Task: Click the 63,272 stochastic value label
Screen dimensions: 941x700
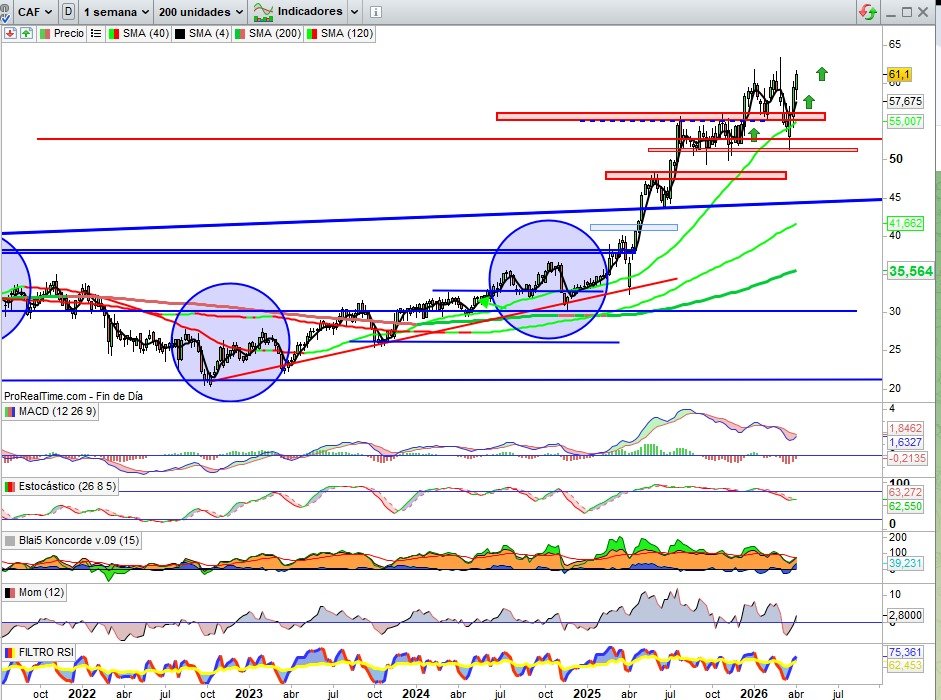Action: click(x=905, y=492)
